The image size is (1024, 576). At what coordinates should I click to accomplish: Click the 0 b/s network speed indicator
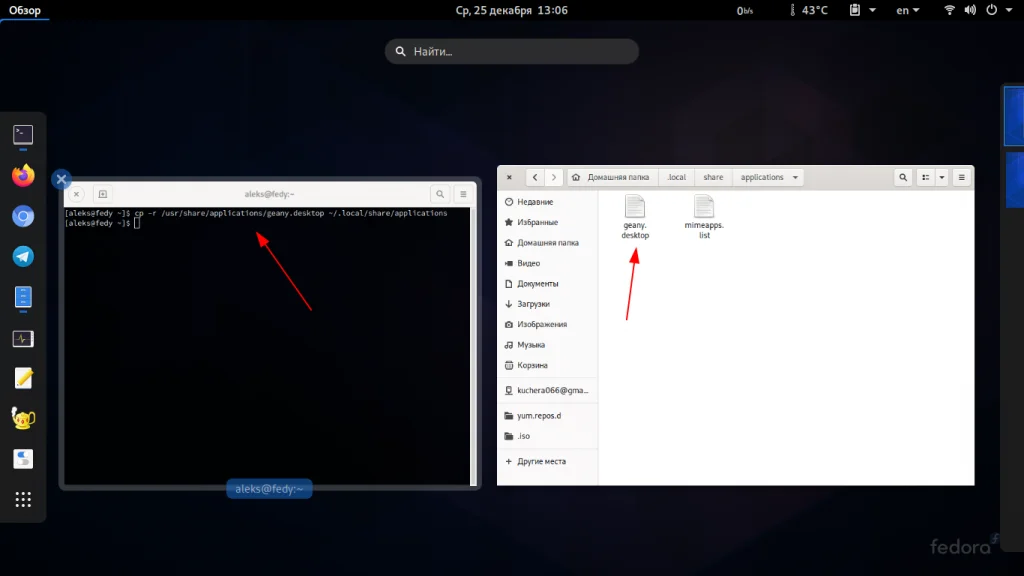[744, 10]
